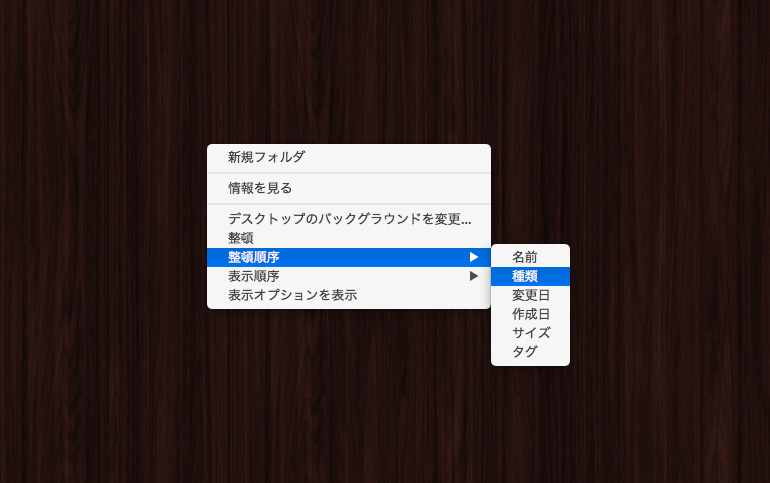Select 新規フォルダ from the context menu
The image size is (770, 483).
pyautogui.click(x=266, y=157)
